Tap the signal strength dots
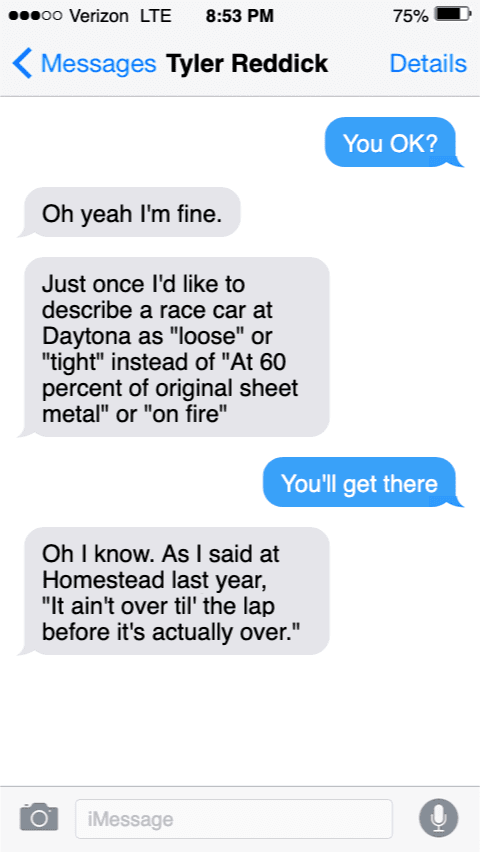 click(36, 15)
